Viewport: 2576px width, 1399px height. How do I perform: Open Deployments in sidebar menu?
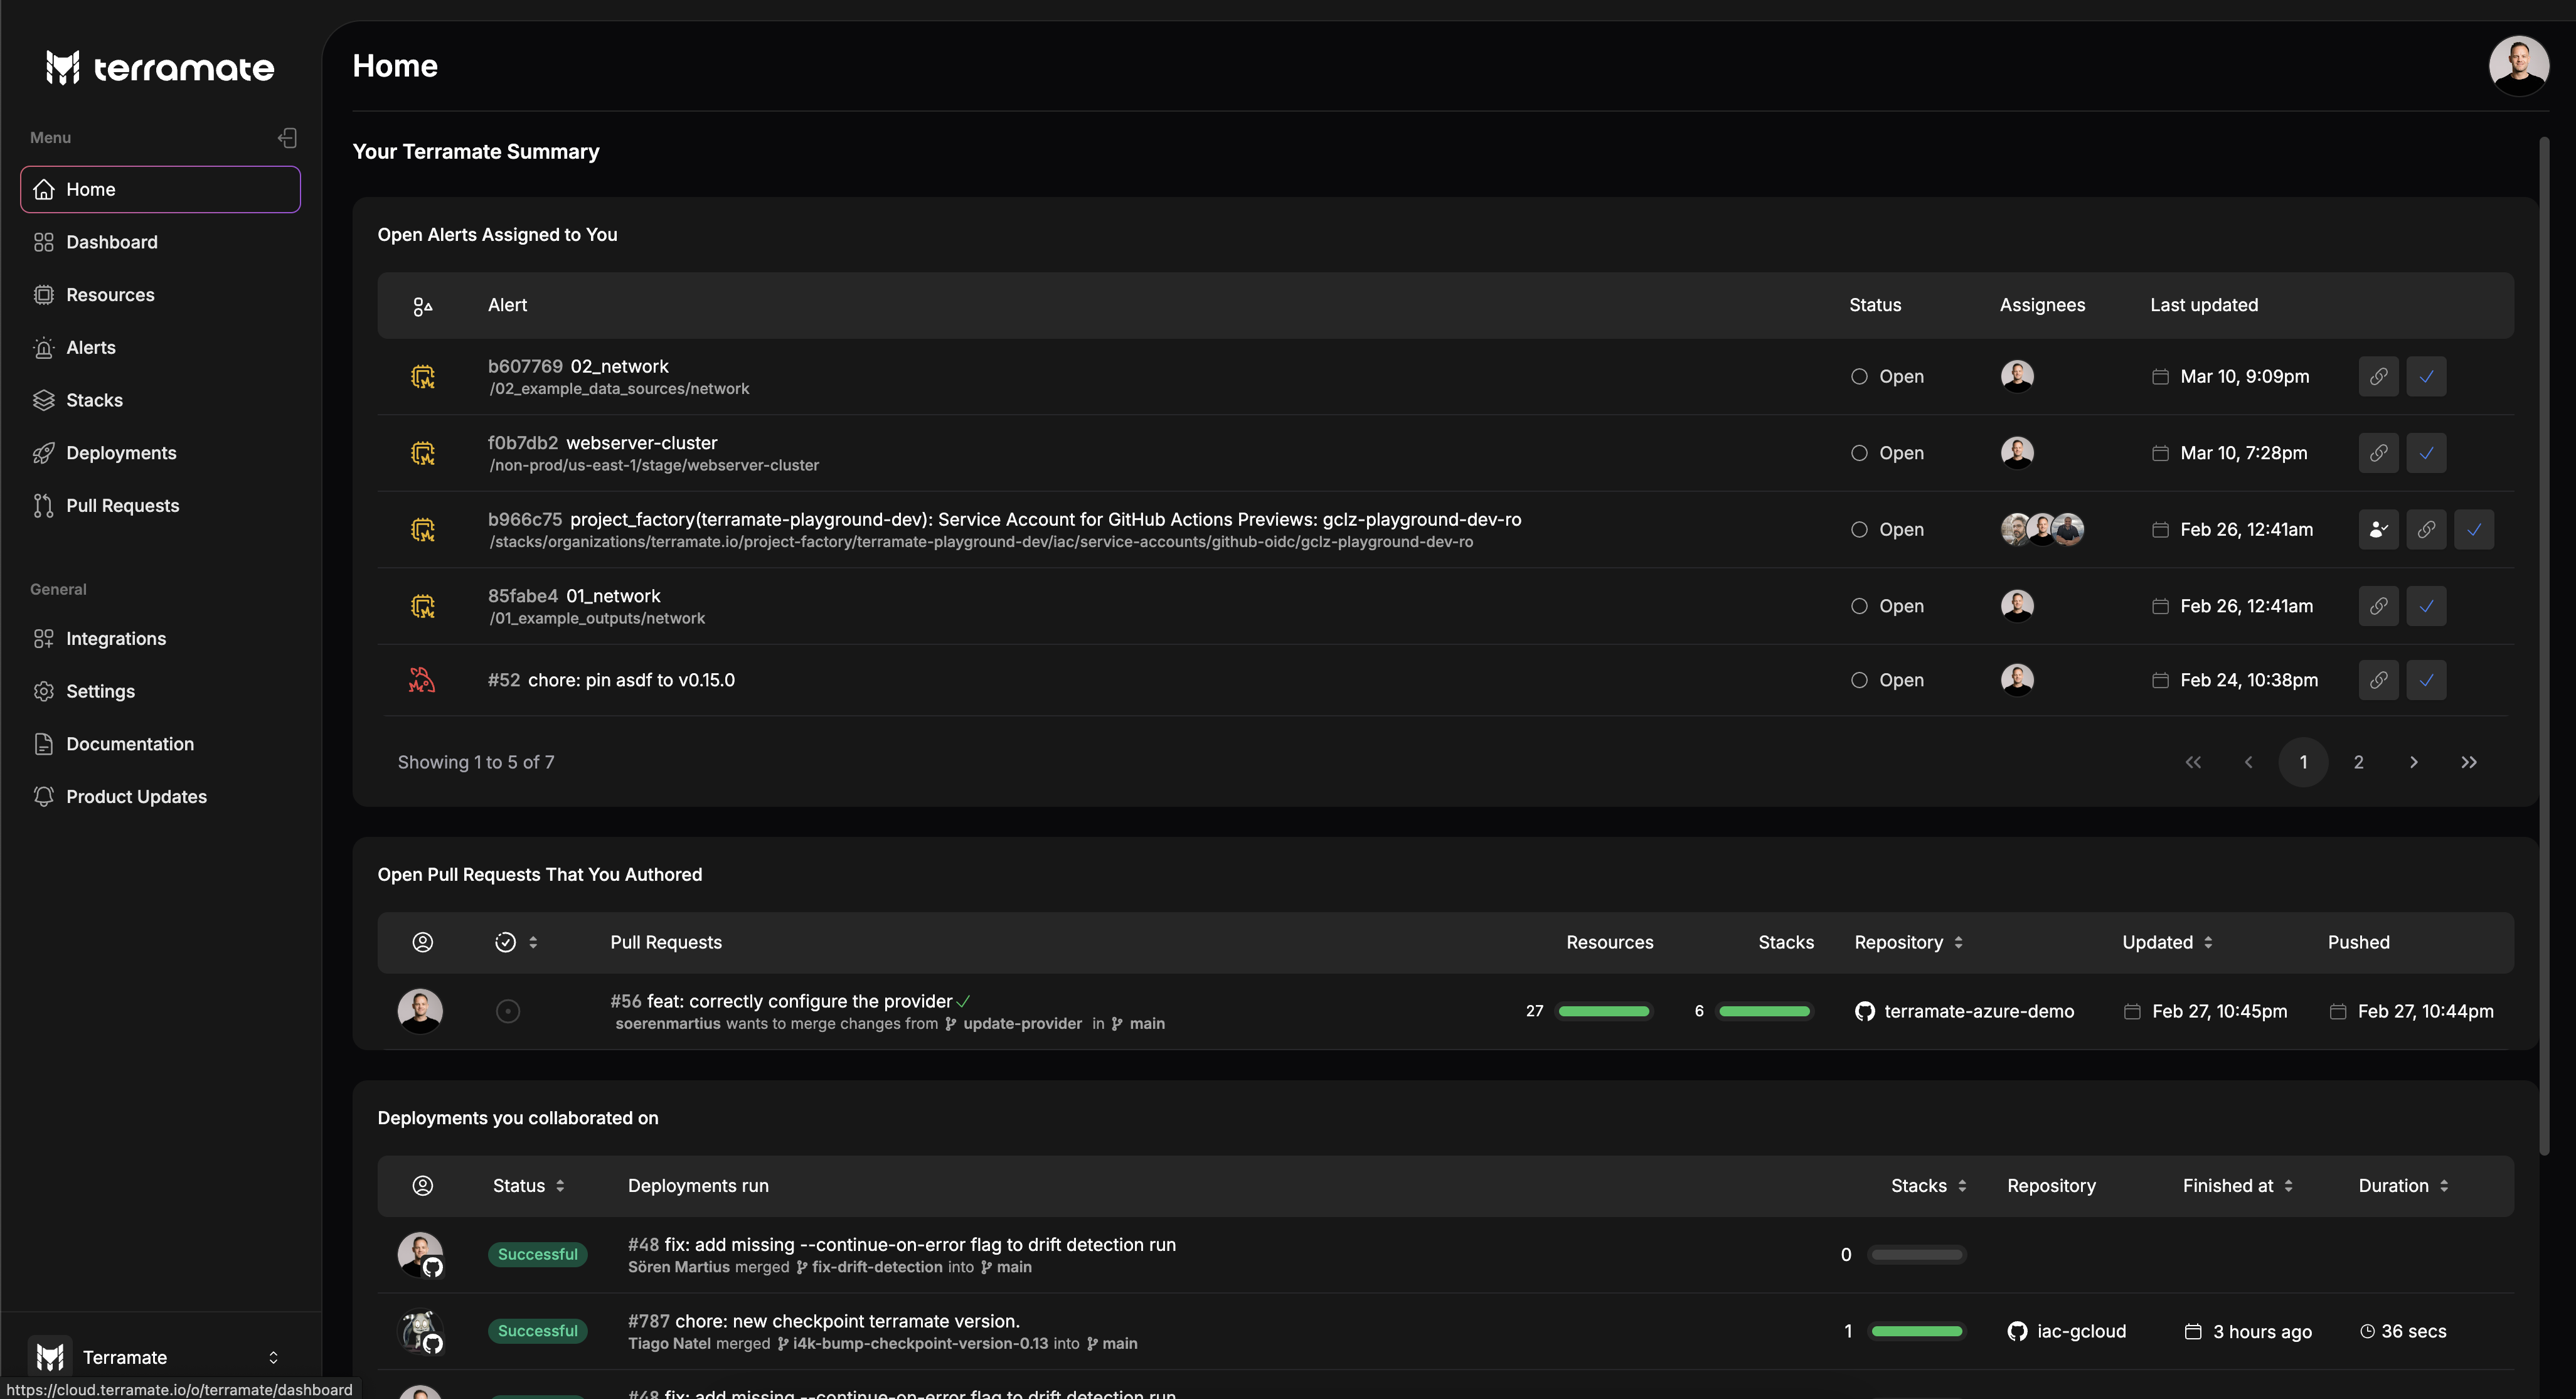pos(160,453)
